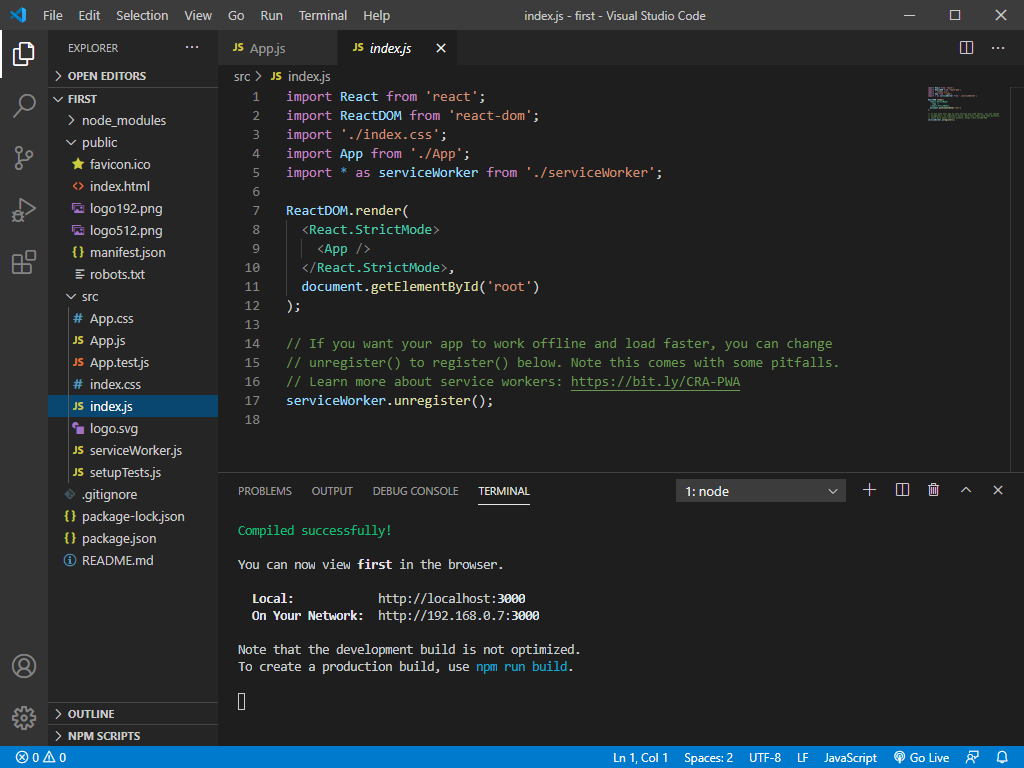Screen dimensions: 1024x768
Task: Click JavaScript language mode
Action: coord(850,758)
